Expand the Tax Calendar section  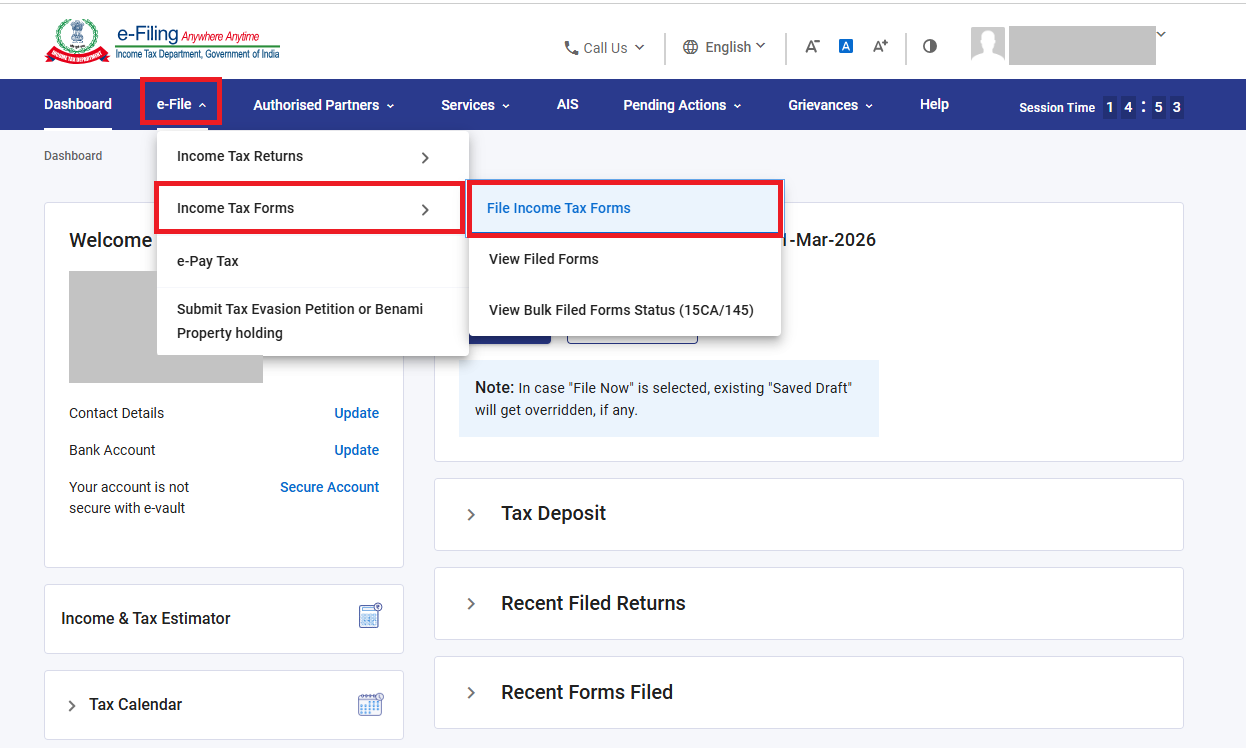72,706
